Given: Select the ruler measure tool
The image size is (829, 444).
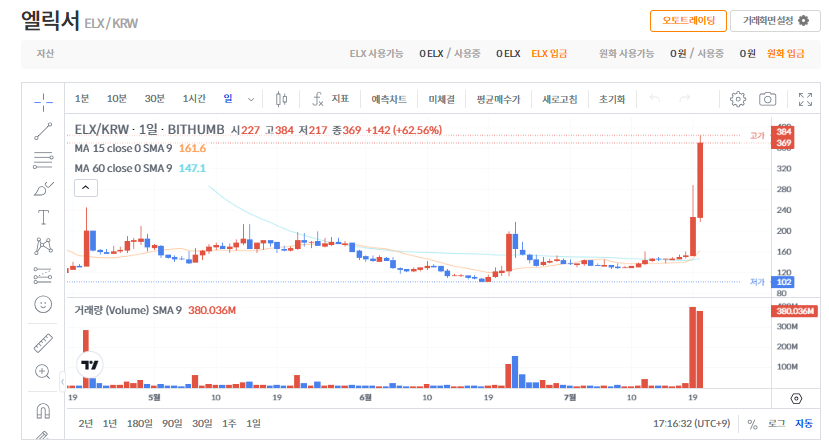Looking at the screenshot, I should pyautogui.click(x=43, y=343).
